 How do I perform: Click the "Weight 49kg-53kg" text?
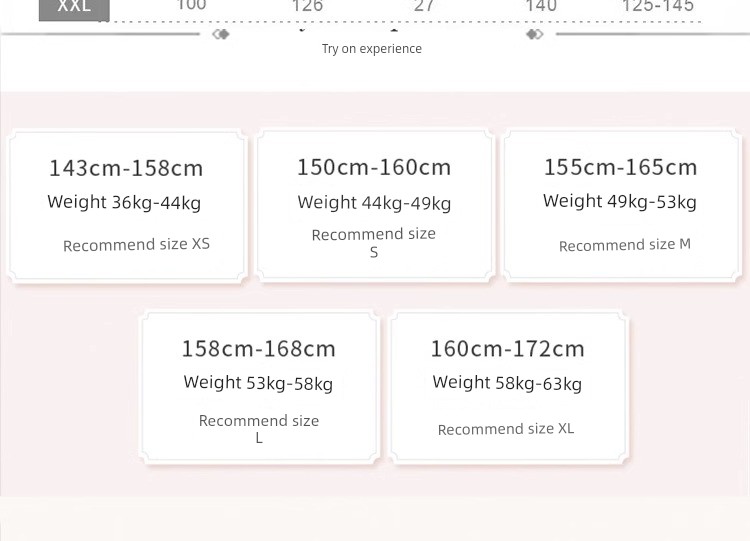point(619,202)
